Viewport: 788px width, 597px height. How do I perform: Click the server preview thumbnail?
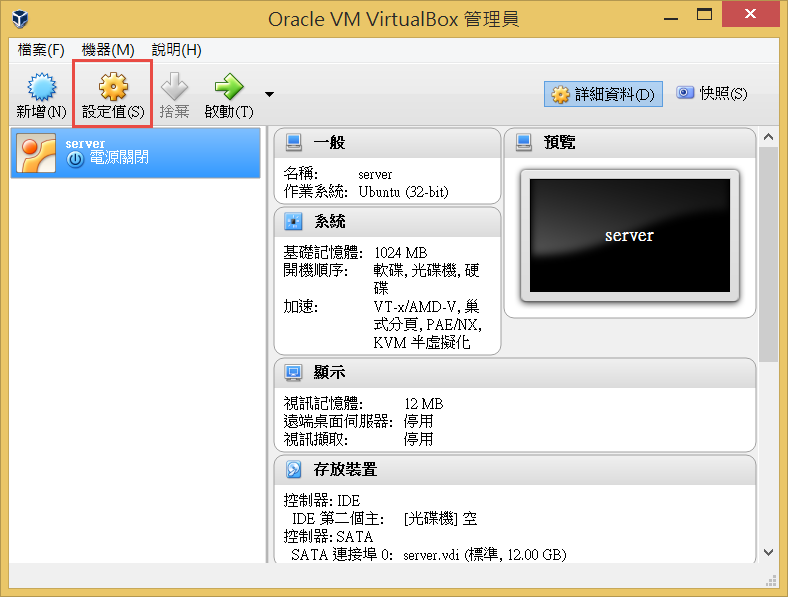point(630,235)
